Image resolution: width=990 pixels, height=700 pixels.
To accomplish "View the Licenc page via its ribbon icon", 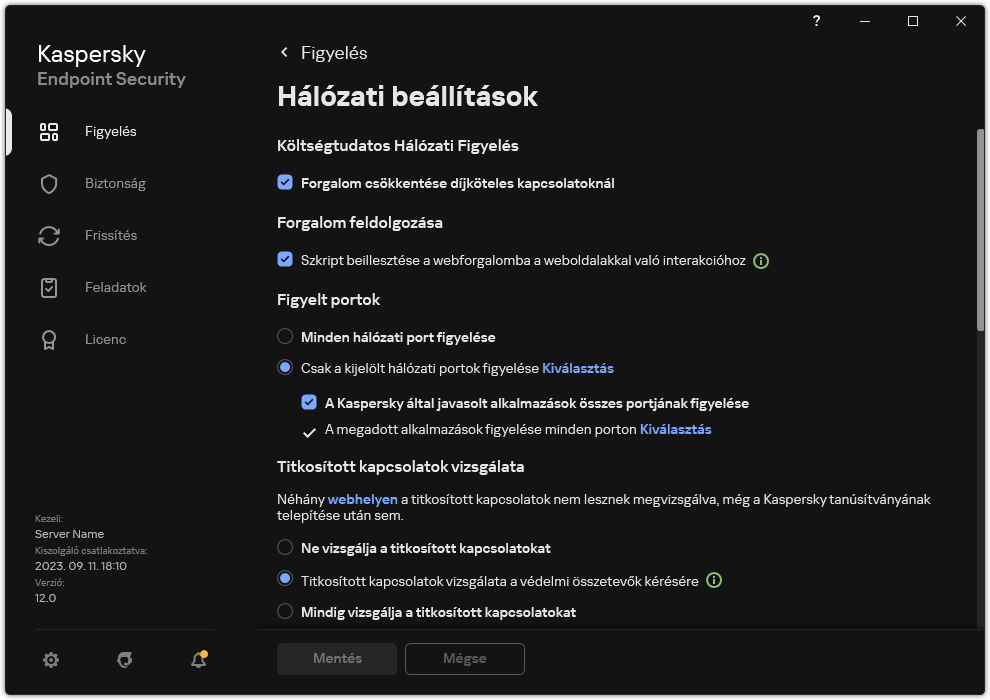I will 105,339.
